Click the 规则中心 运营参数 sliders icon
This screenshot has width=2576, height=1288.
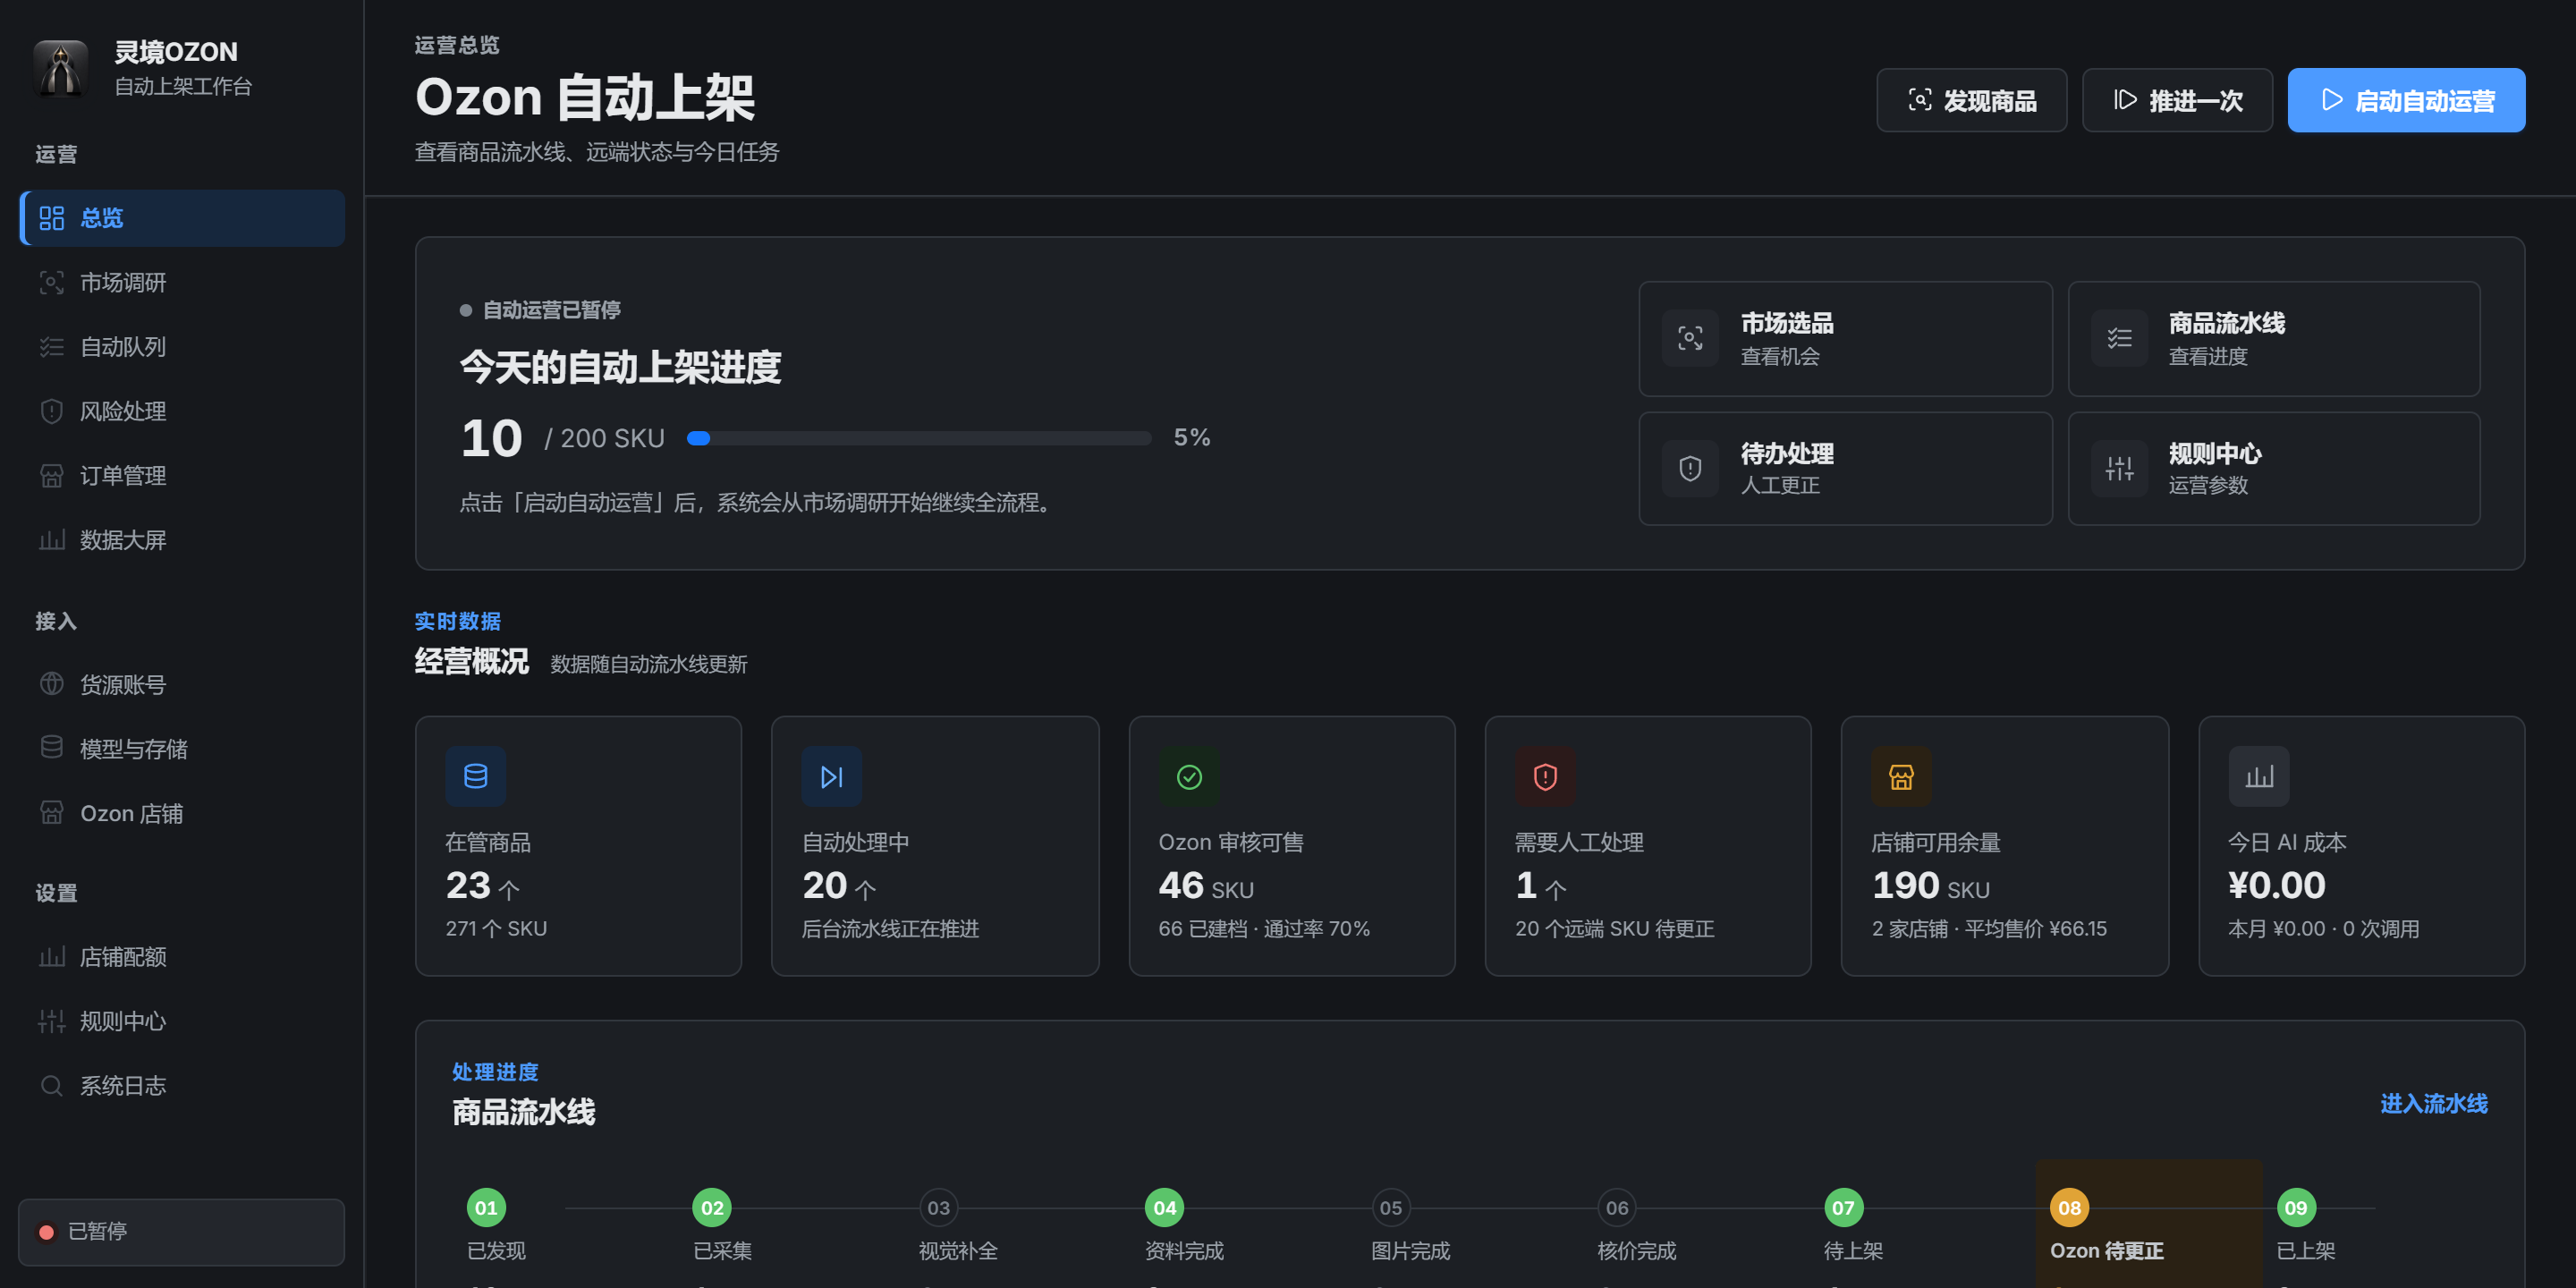[2119, 468]
